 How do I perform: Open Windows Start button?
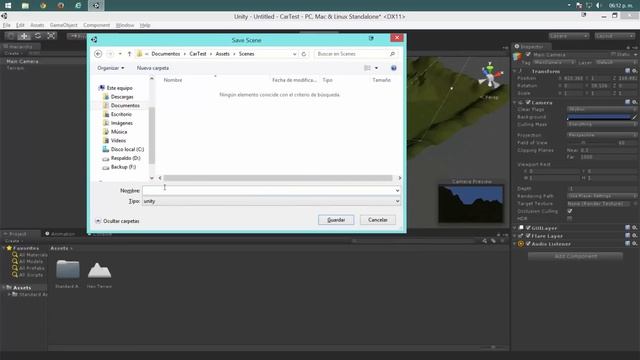pos(8,5)
